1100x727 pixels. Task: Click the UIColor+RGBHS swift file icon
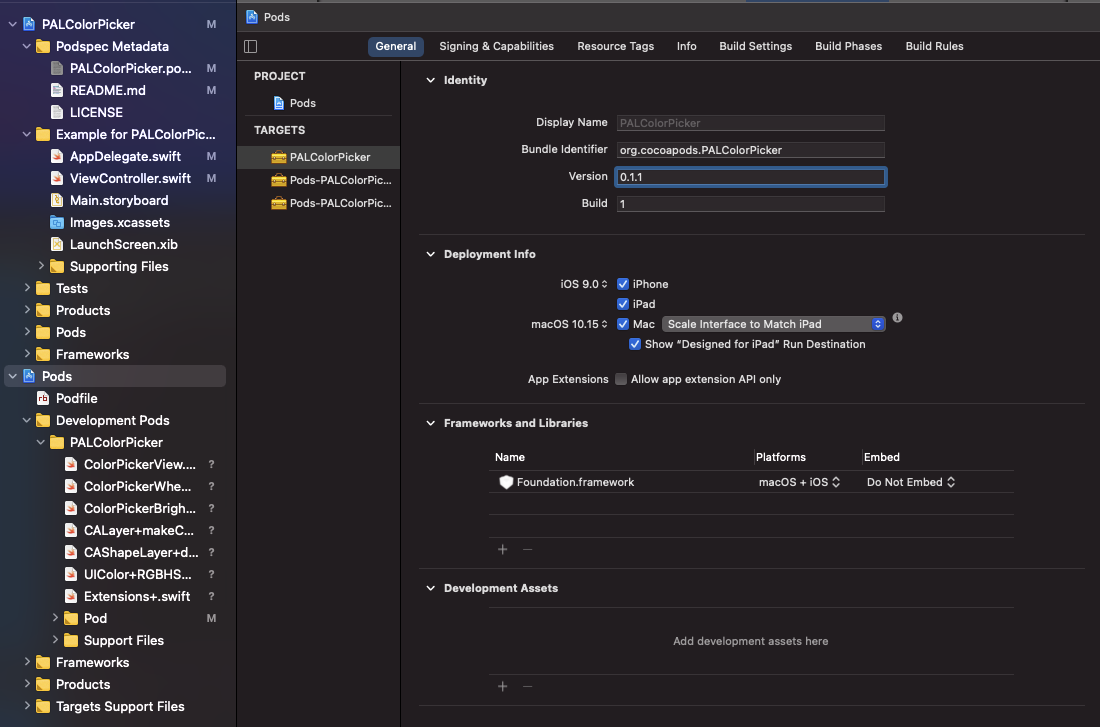[71, 574]
